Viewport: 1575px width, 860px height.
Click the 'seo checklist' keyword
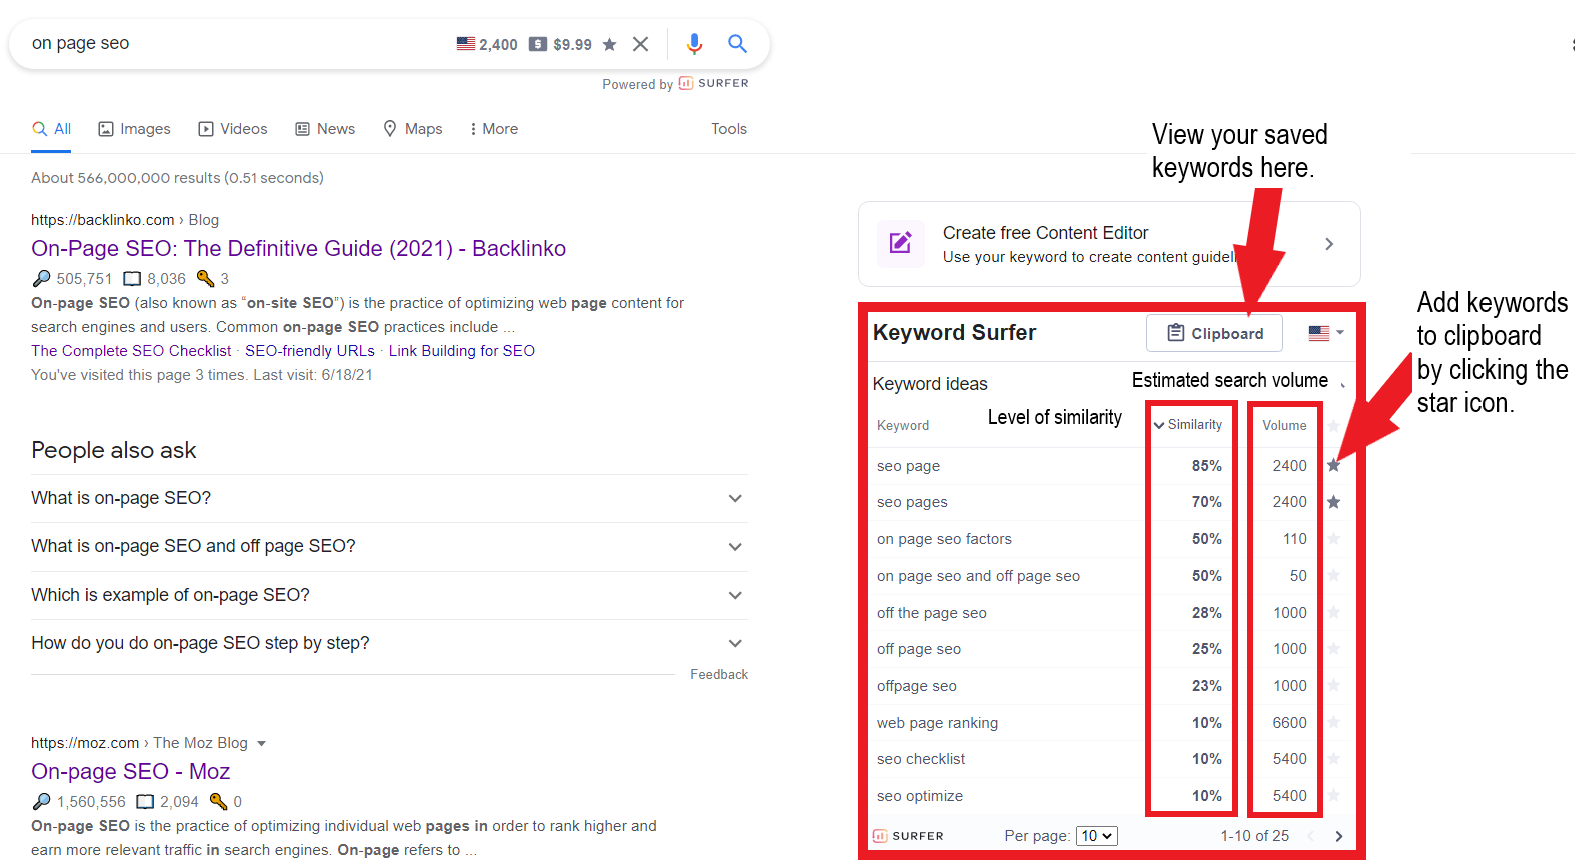(921, 759)
